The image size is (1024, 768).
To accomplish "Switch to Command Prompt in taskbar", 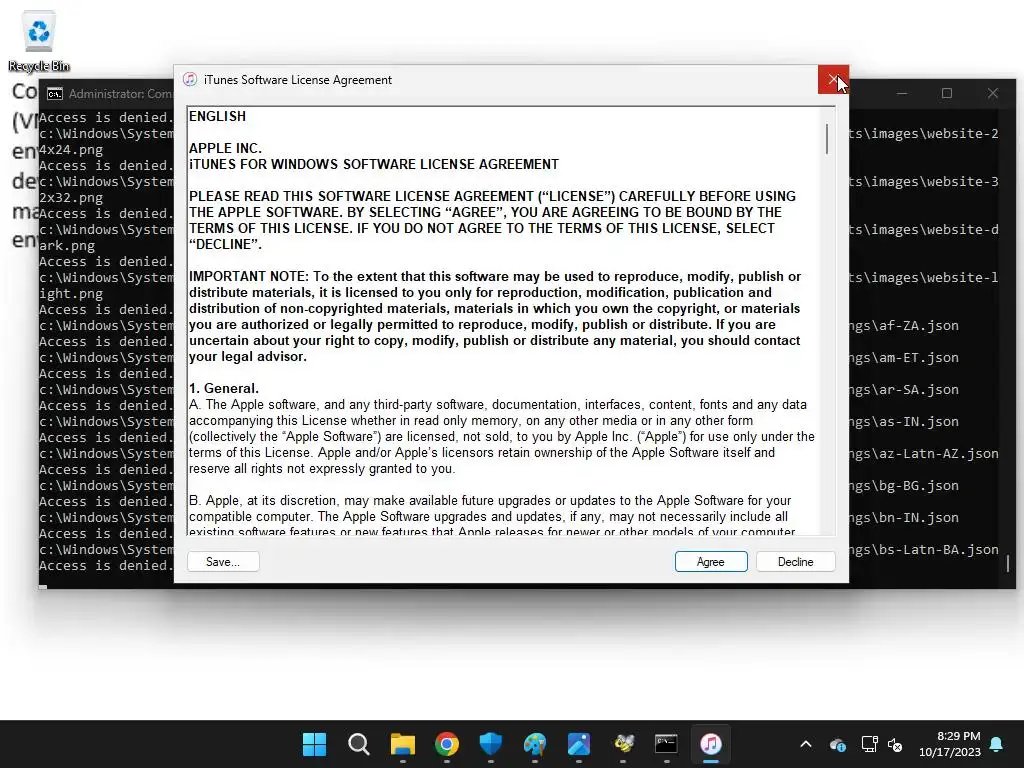I will 667,744.
